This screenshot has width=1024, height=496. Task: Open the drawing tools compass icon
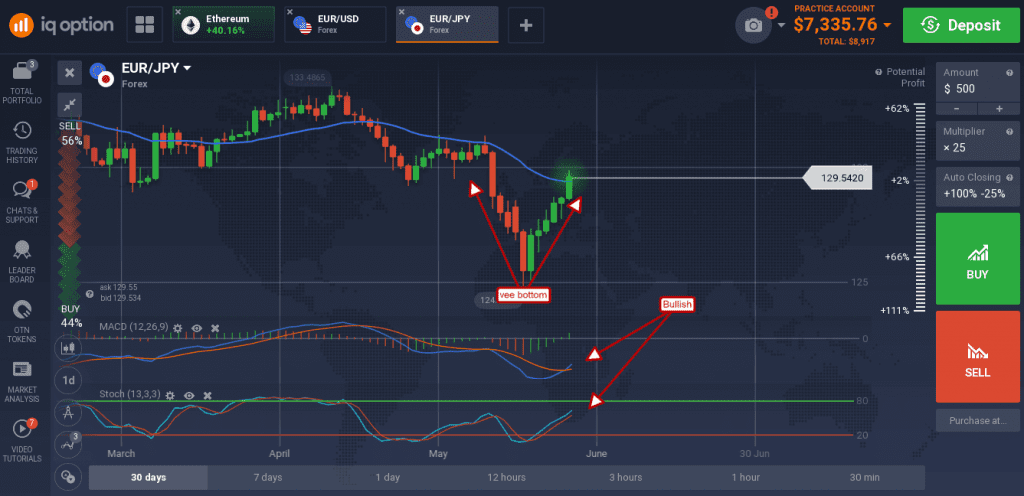[68, 412]
